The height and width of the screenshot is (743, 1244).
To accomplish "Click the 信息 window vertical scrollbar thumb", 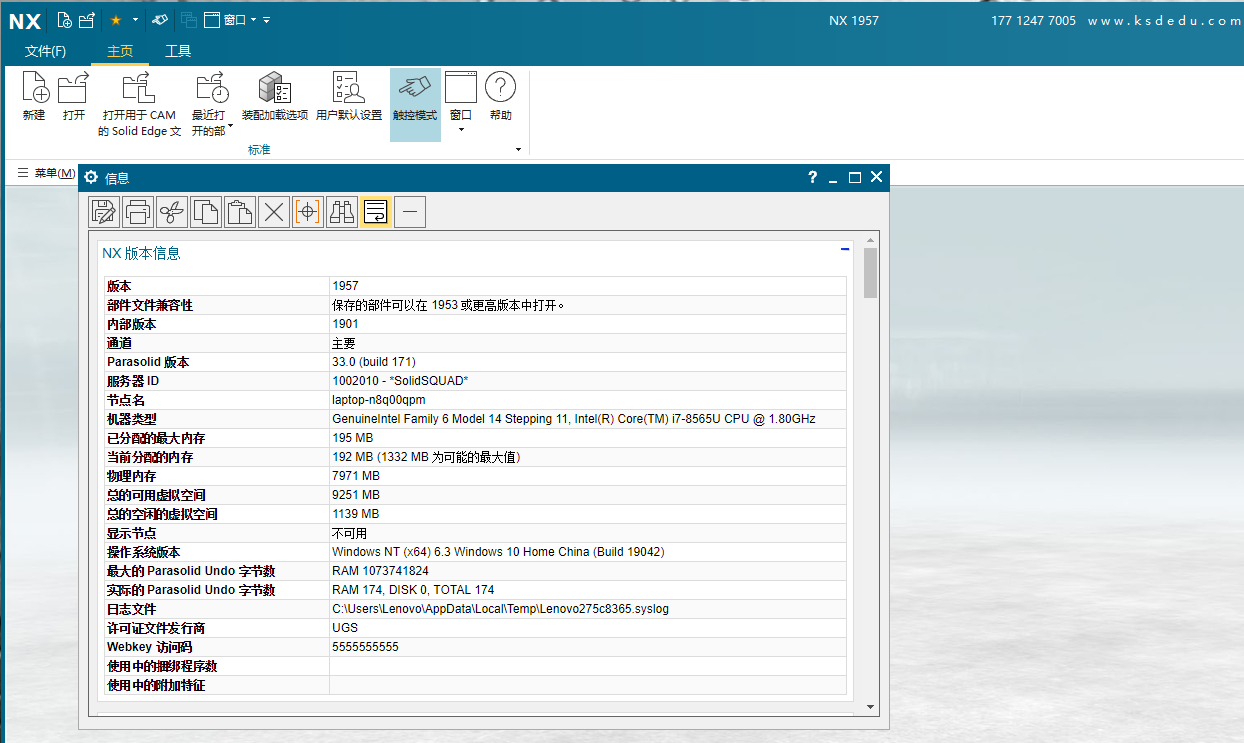I will (x=870, y=273).
